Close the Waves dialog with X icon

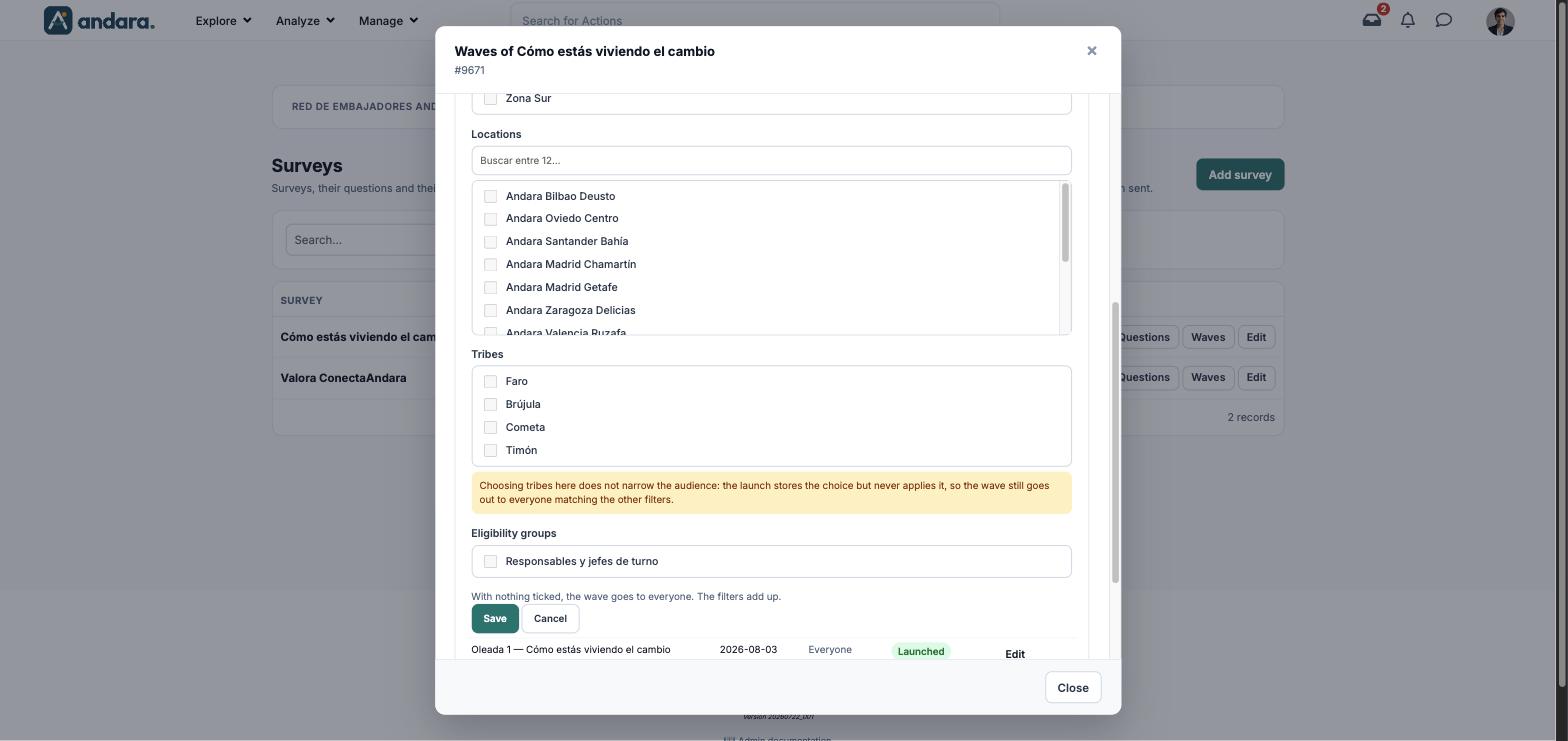[1092, 51]
